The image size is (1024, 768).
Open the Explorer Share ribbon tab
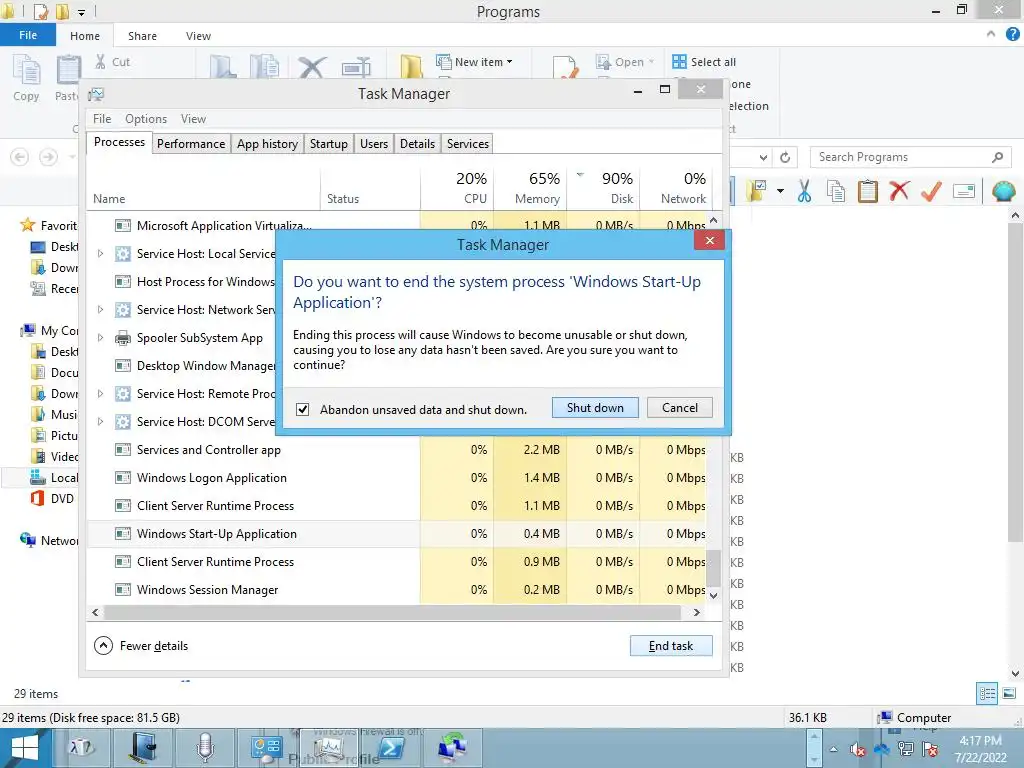coord(142,36)
